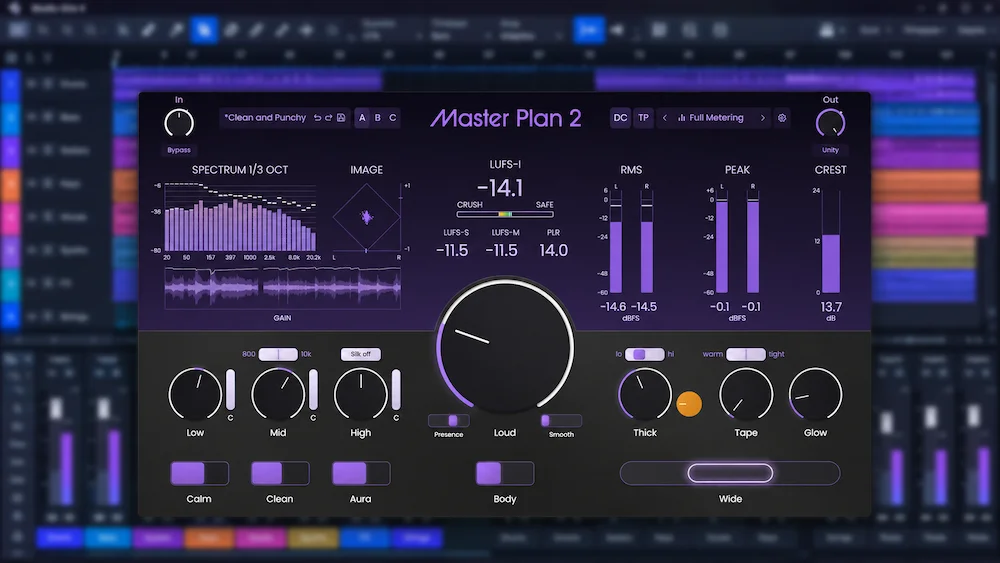The width and height of the screenshot is (1000, 563).
Task: Click the orange indicator beside the Thick knob
Action: coord(689,404)
